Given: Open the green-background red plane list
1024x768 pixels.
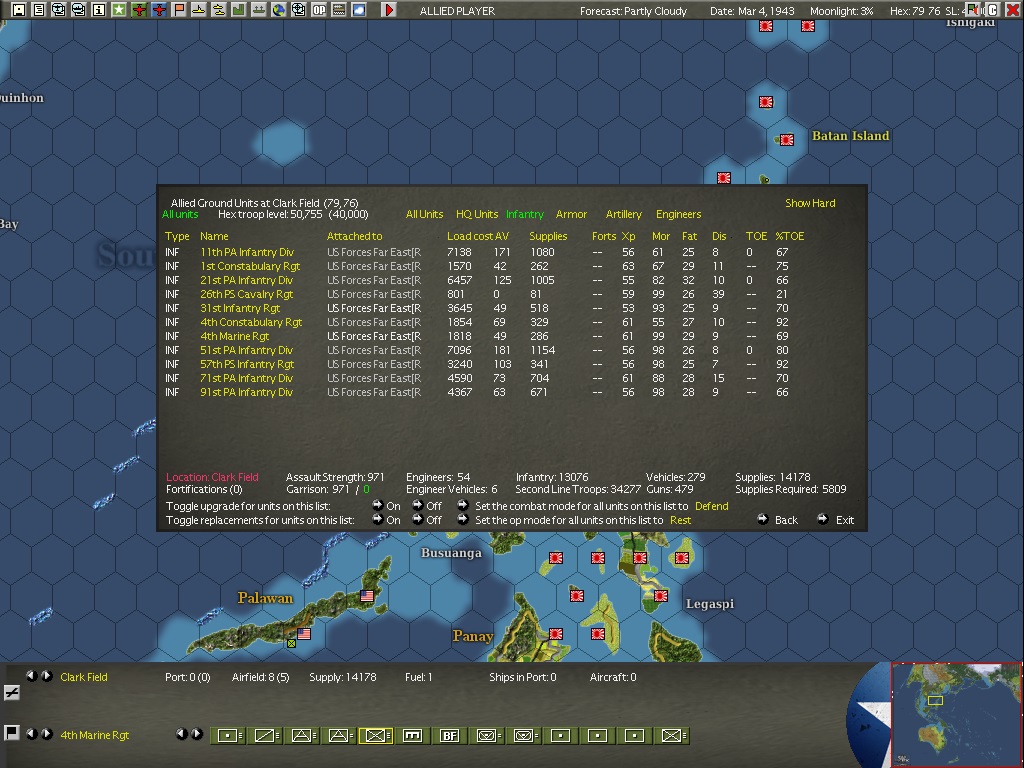Looking at the screenshot, I should coord(138,10).
